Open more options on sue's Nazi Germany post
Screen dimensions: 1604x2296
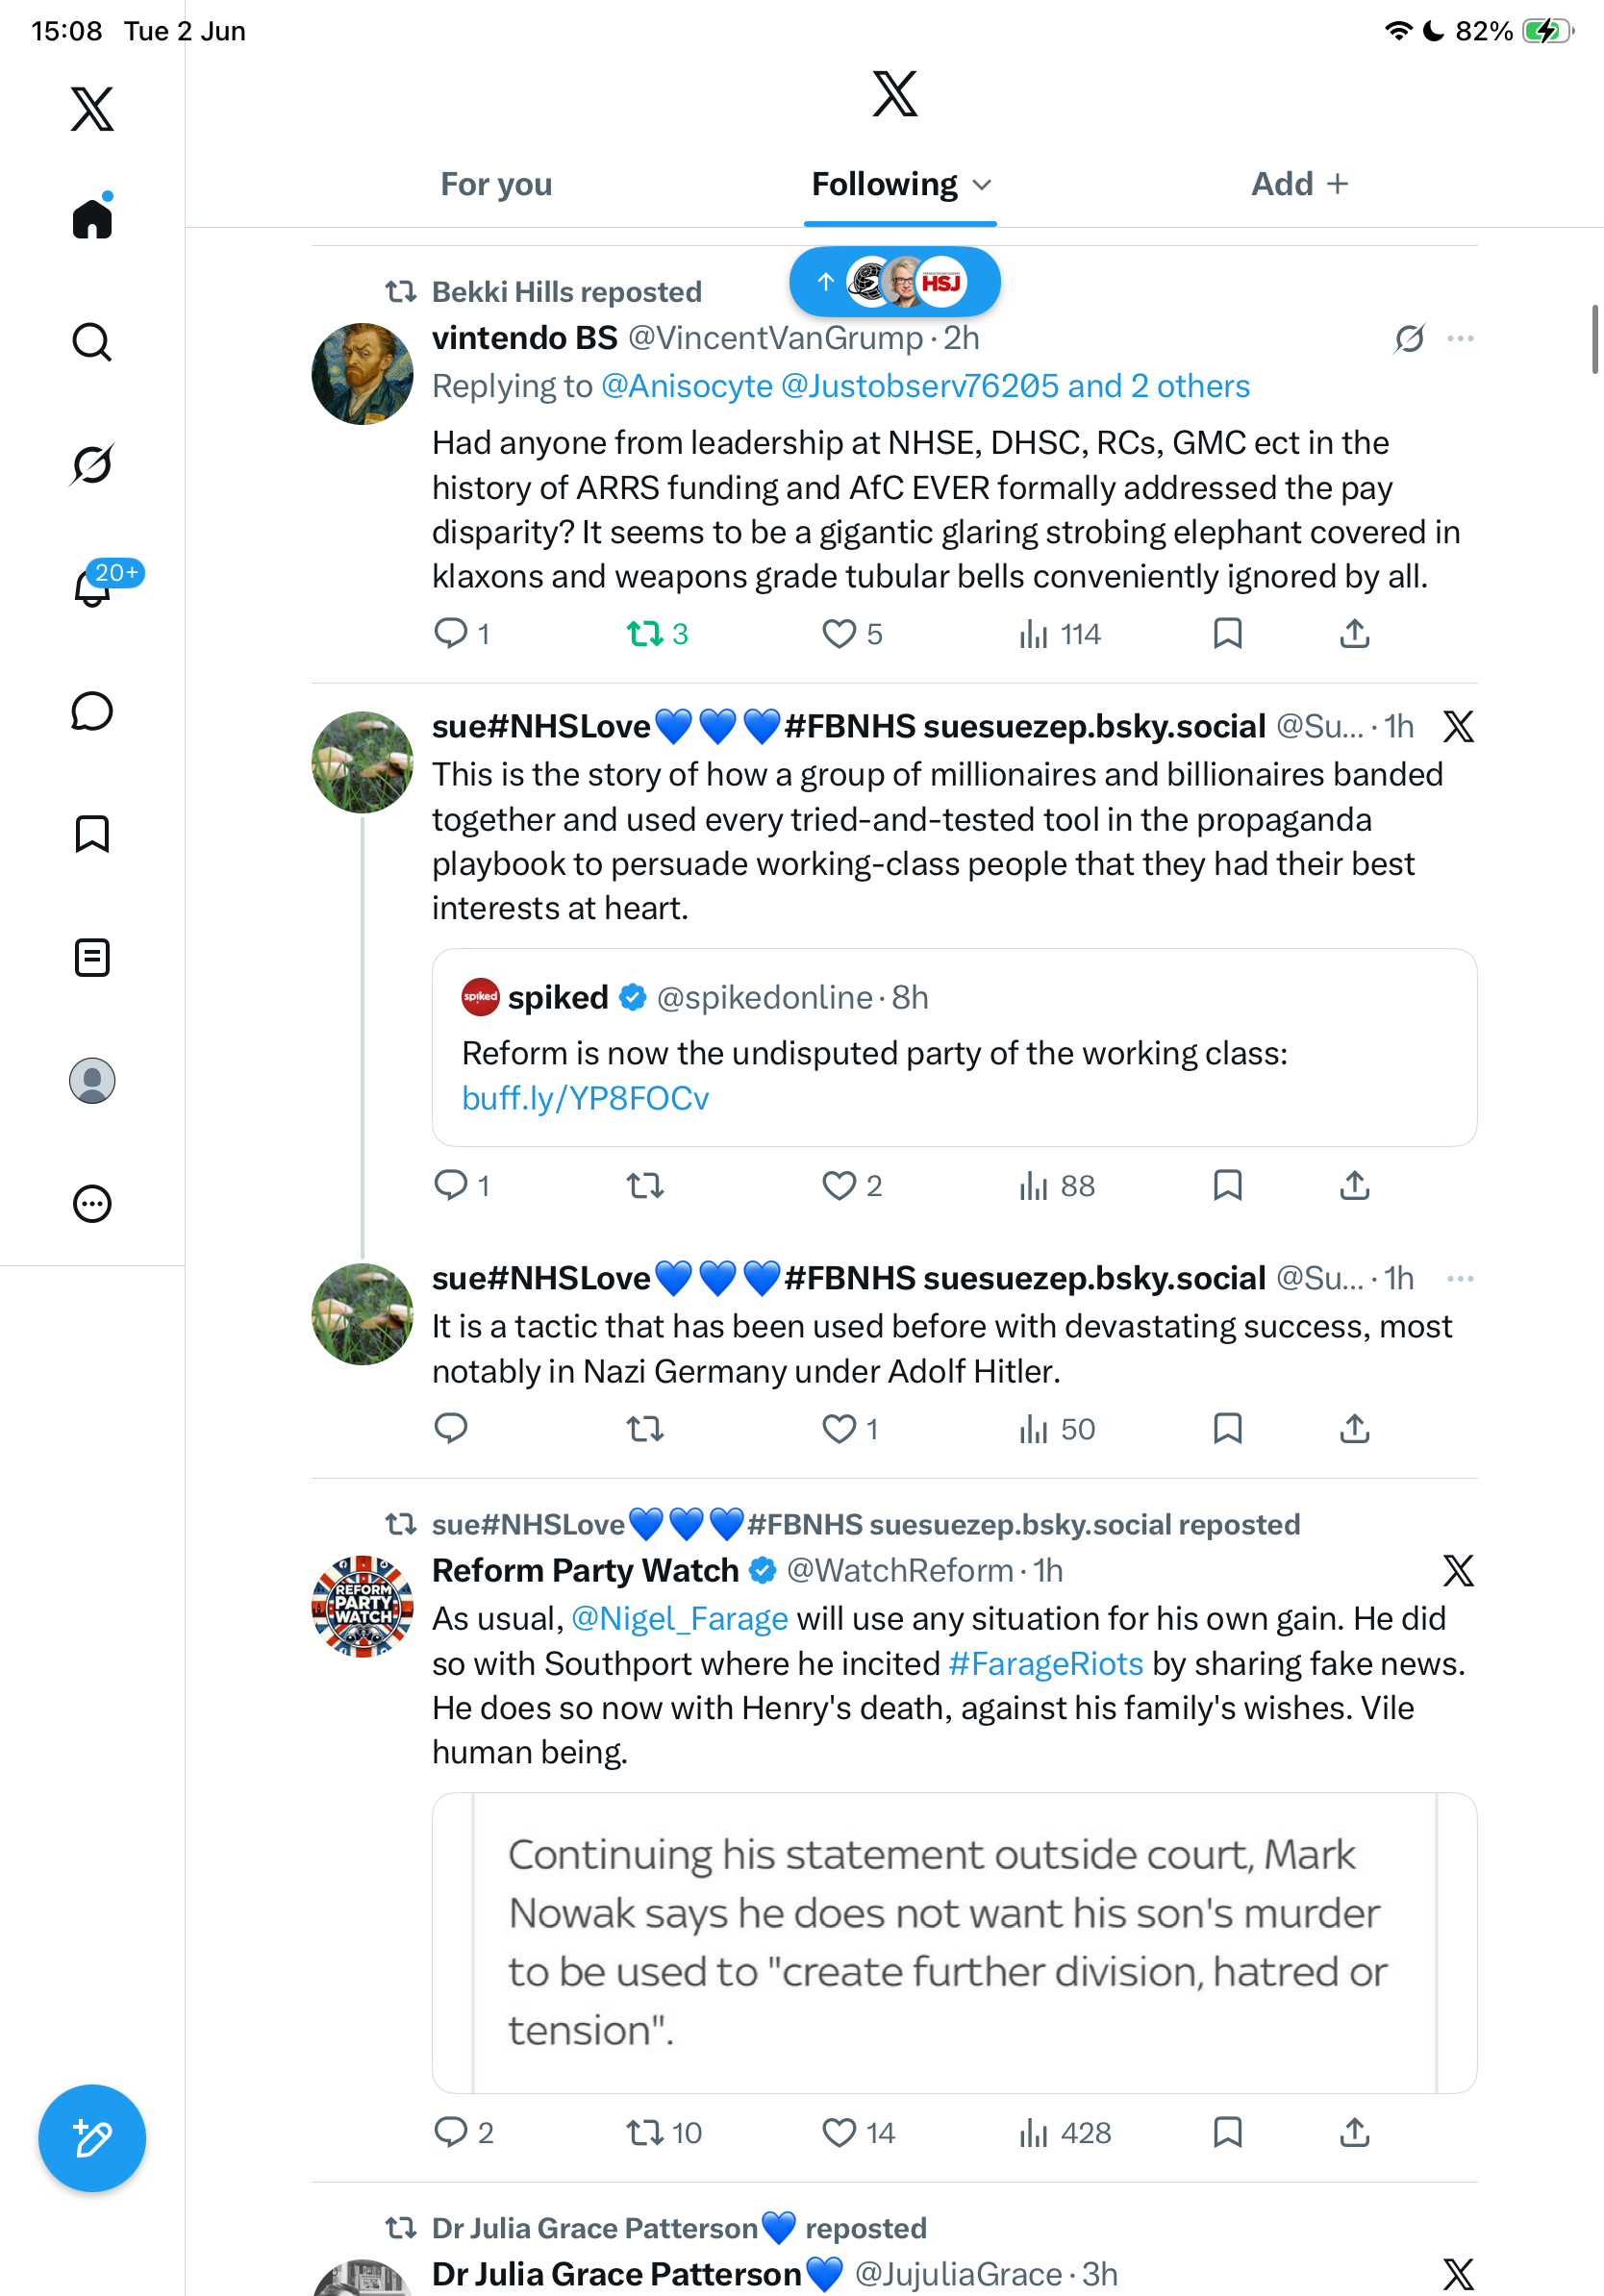click(x=1460, y=1279)
